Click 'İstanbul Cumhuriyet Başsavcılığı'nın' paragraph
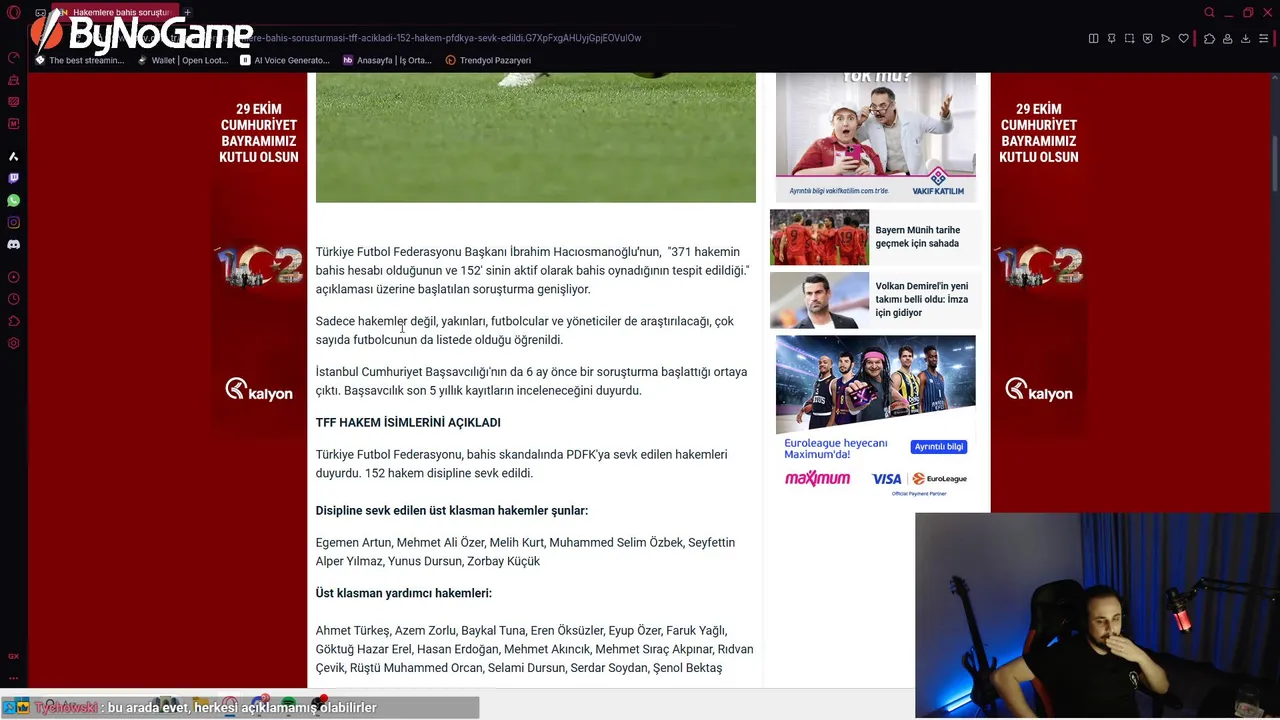The image size is (1280, 720). (x=531, y=381)
